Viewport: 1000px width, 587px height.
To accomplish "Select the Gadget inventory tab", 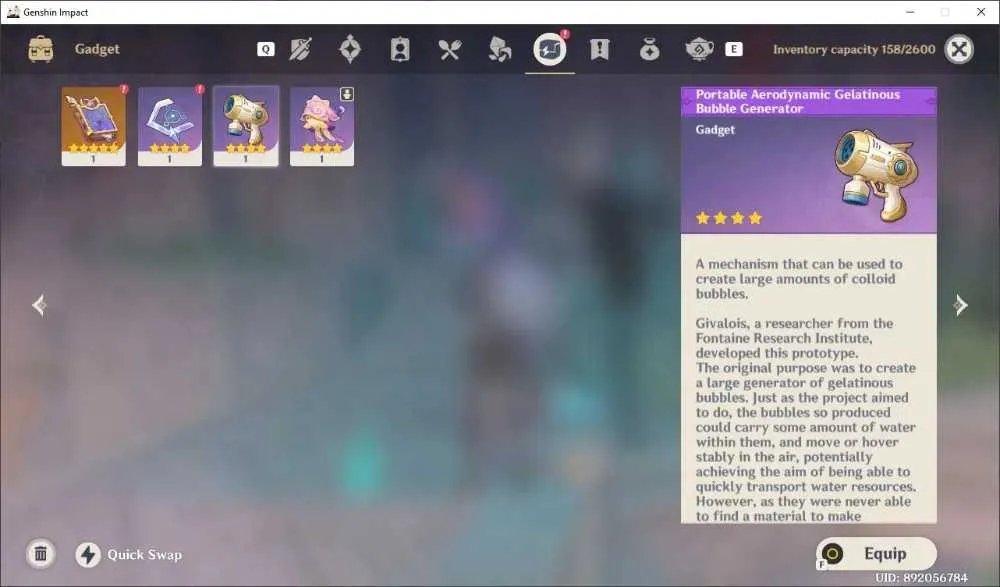I will click(550, 49).
